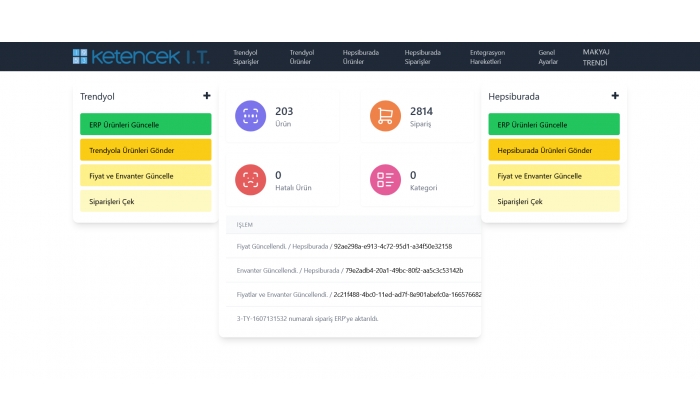Click Trendyol ERP Ürünleri Güncelle button
The width and height of the screenshot is (700, 420).
pos(146,124)
